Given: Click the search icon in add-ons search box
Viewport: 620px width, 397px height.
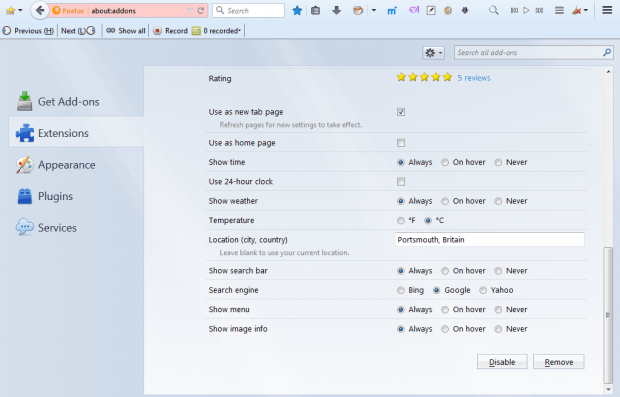Looking at the screenshot, I should tap(607, 52).
